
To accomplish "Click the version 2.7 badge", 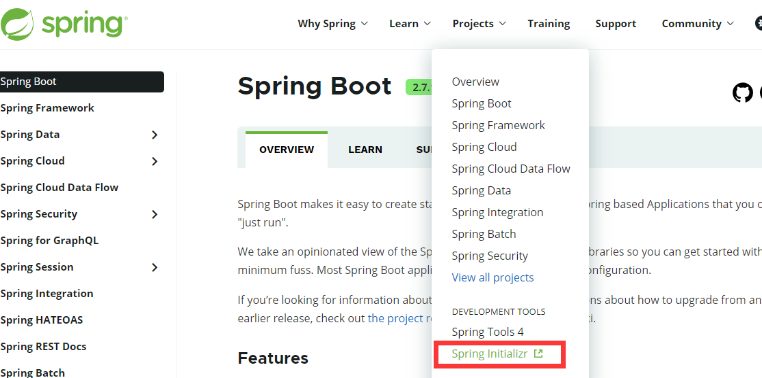I will click(419, 87).
